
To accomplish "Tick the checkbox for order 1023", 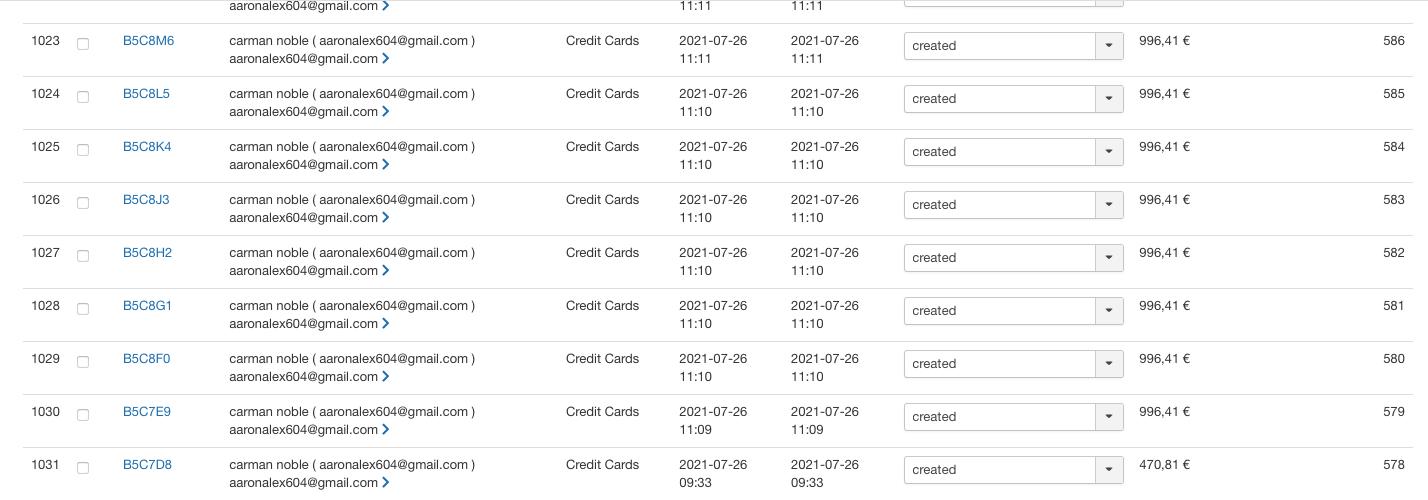I will click(83, 44).
